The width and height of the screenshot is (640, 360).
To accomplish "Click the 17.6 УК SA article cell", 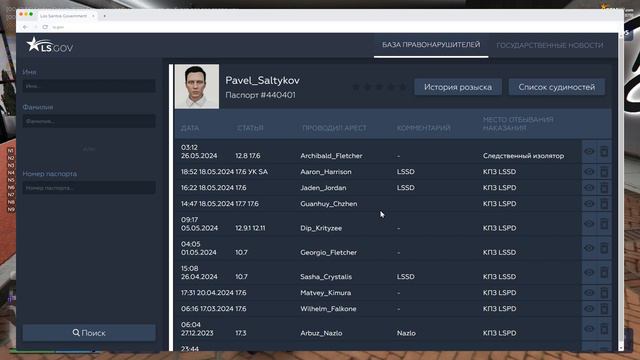I will [251, 172].
